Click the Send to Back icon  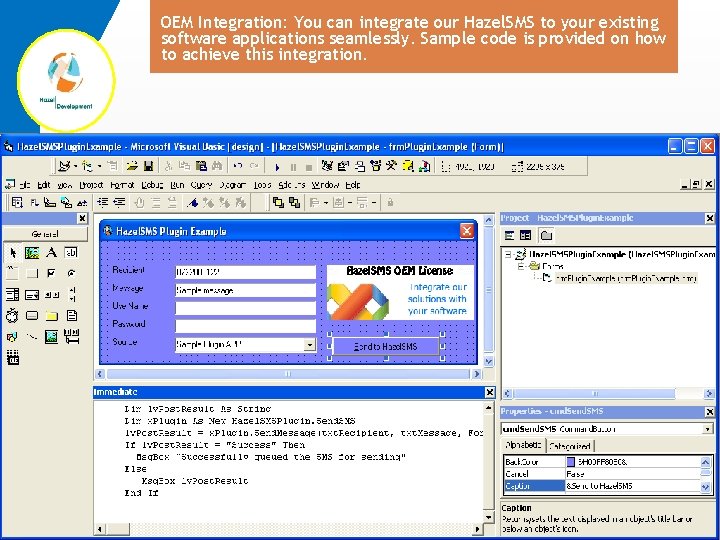[x=294, y=202]
